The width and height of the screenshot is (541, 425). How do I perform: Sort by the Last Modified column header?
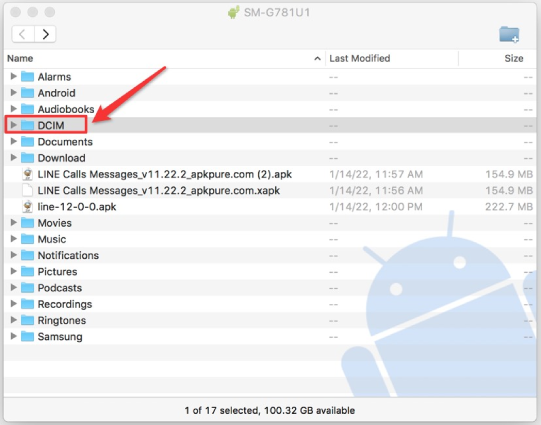click(360, 58)
